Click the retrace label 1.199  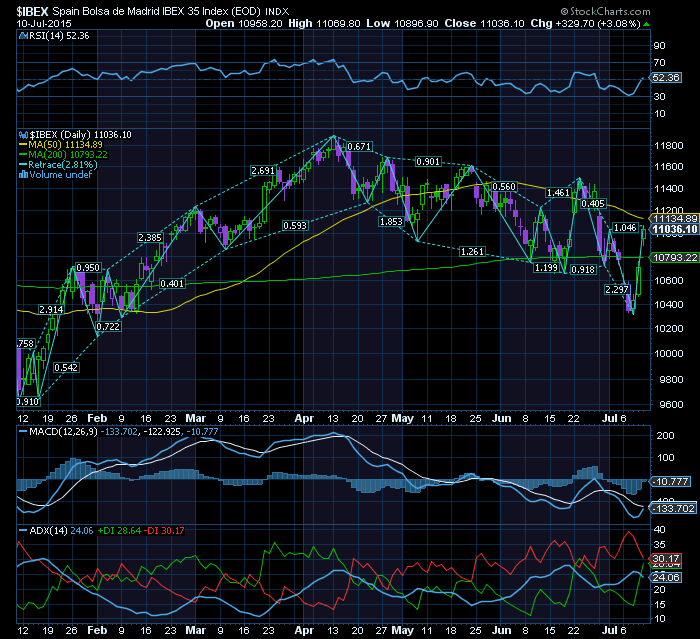click(546, 267)
